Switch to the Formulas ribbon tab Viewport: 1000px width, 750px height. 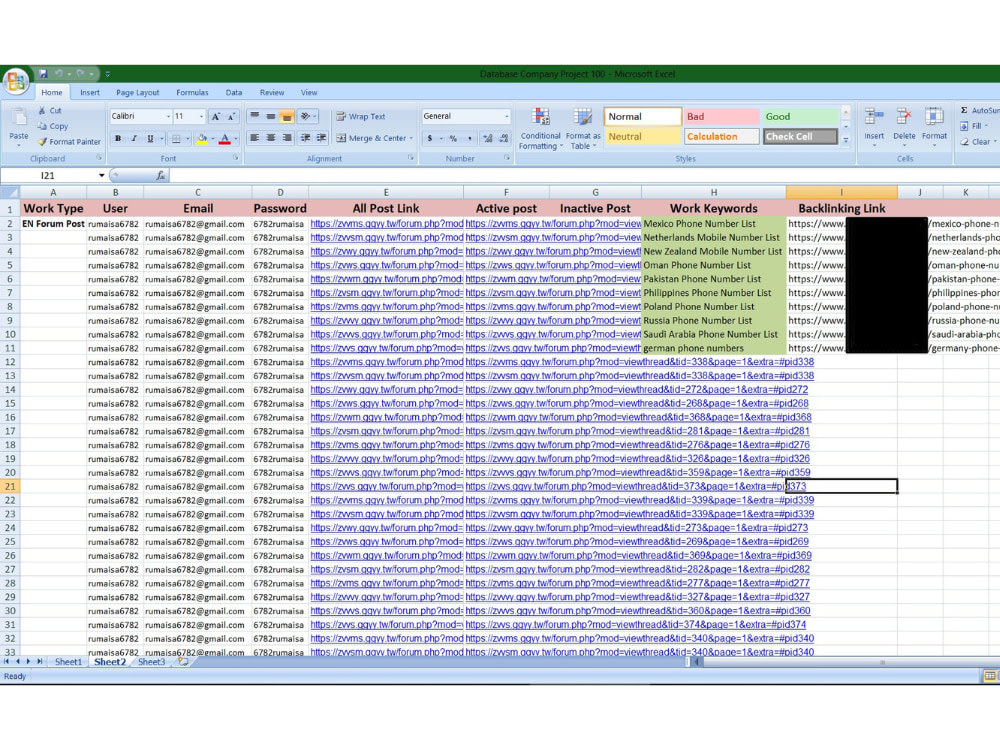pos(192,92)
